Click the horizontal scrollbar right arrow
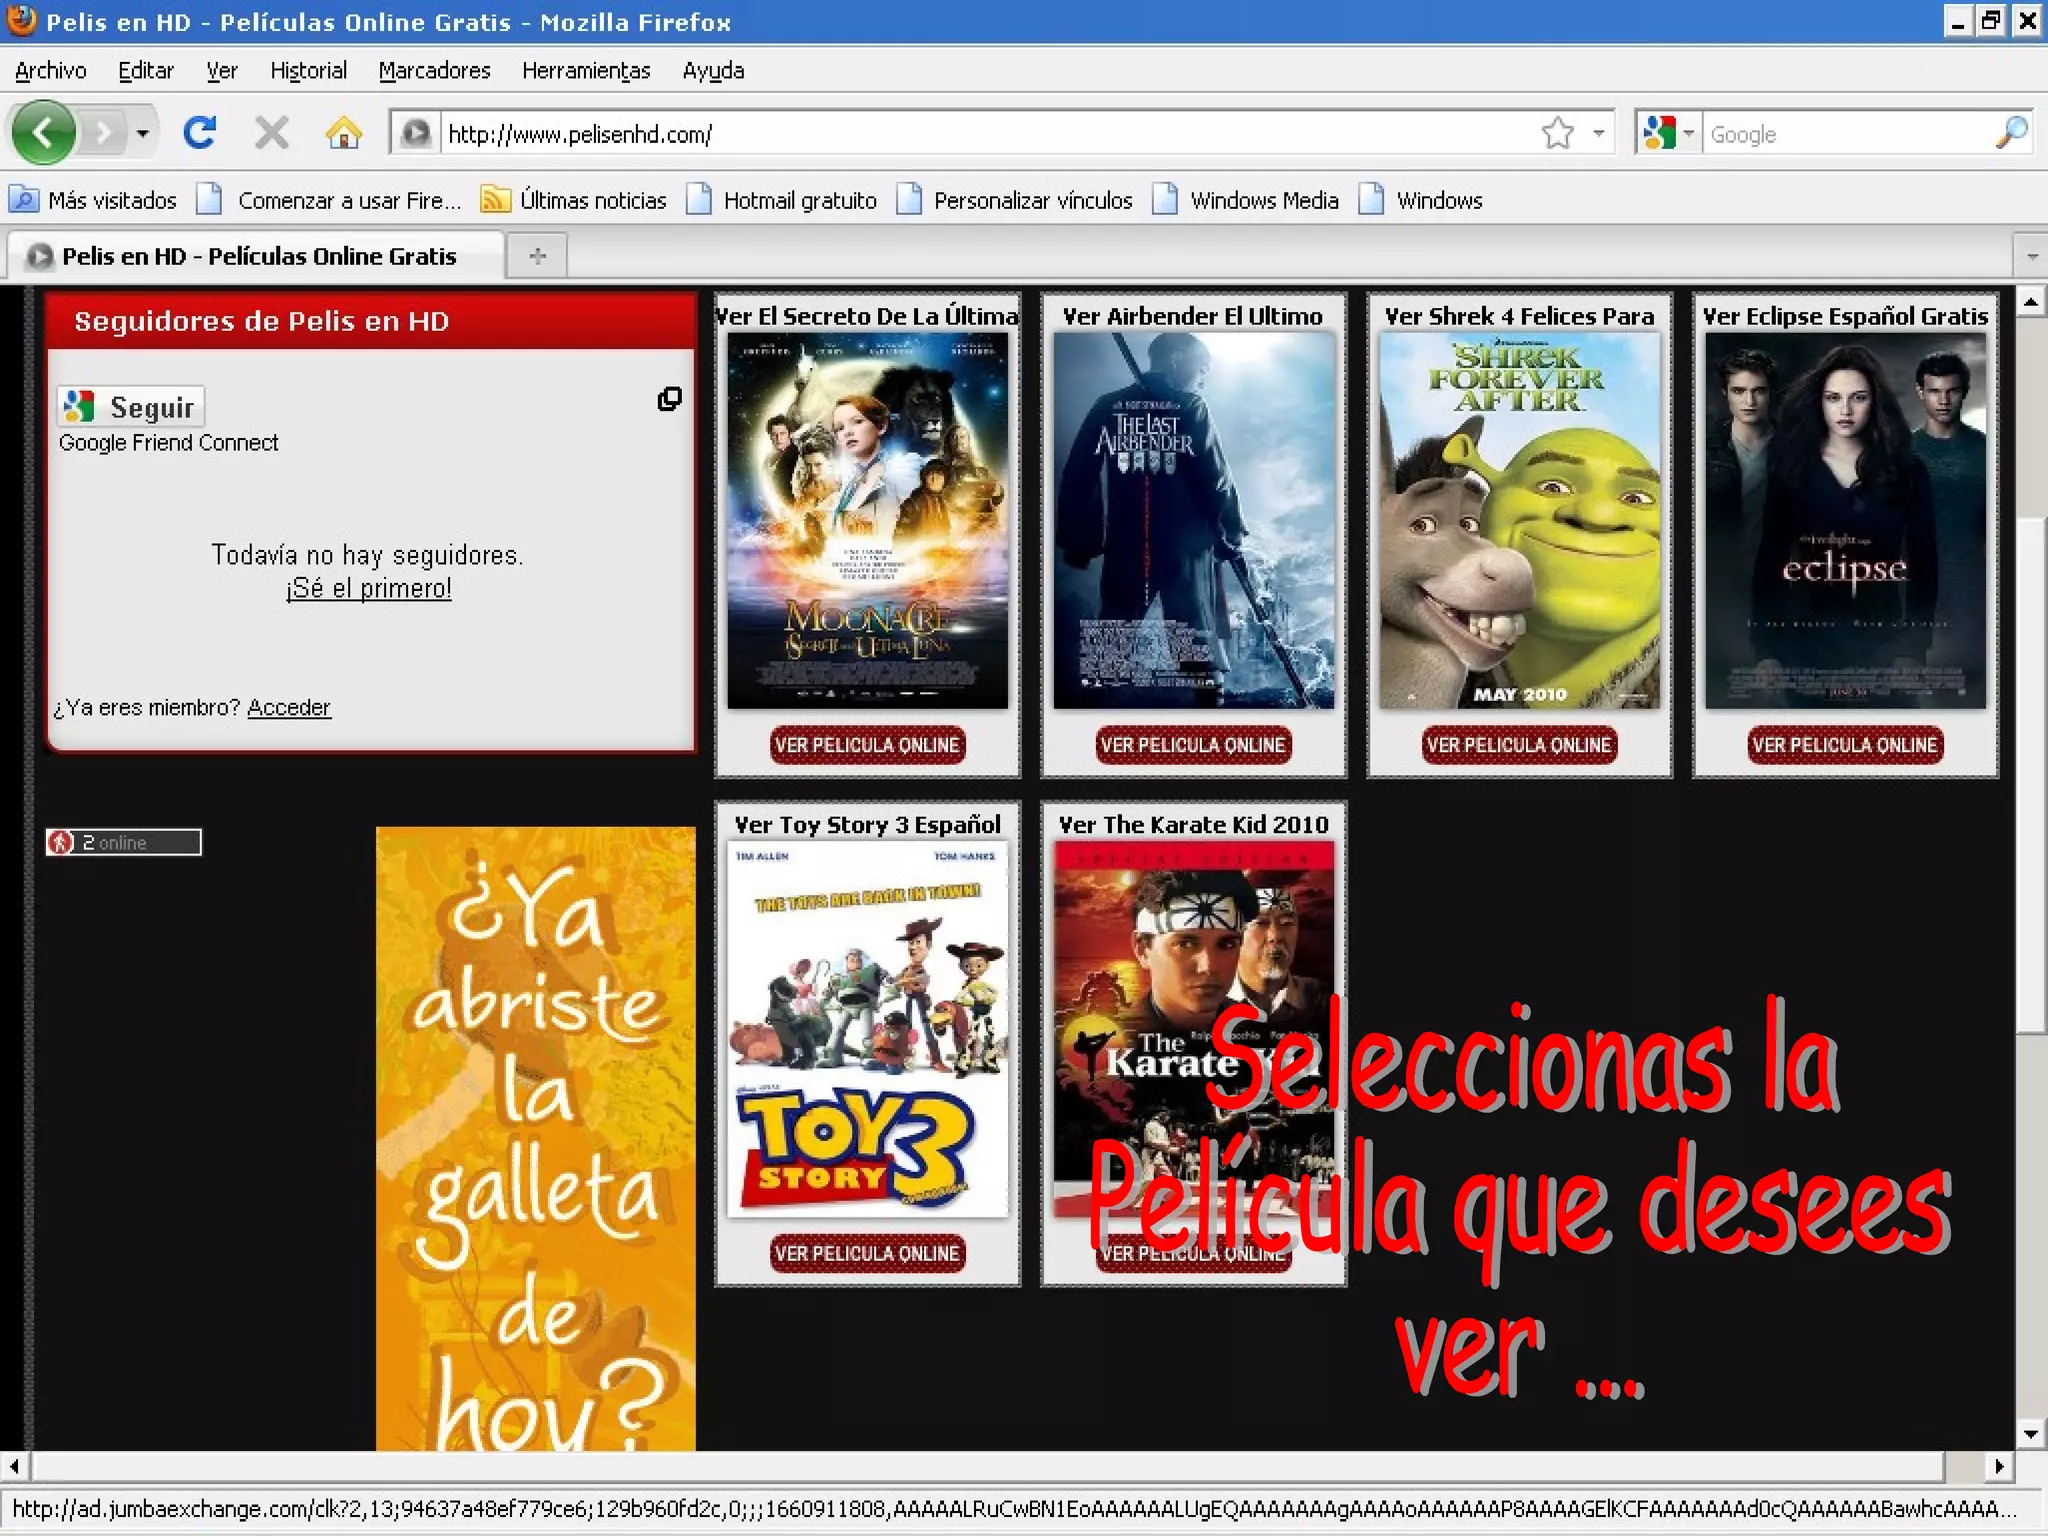Viewport: 2048px width, 1536px height. tap(1999, 1466)
